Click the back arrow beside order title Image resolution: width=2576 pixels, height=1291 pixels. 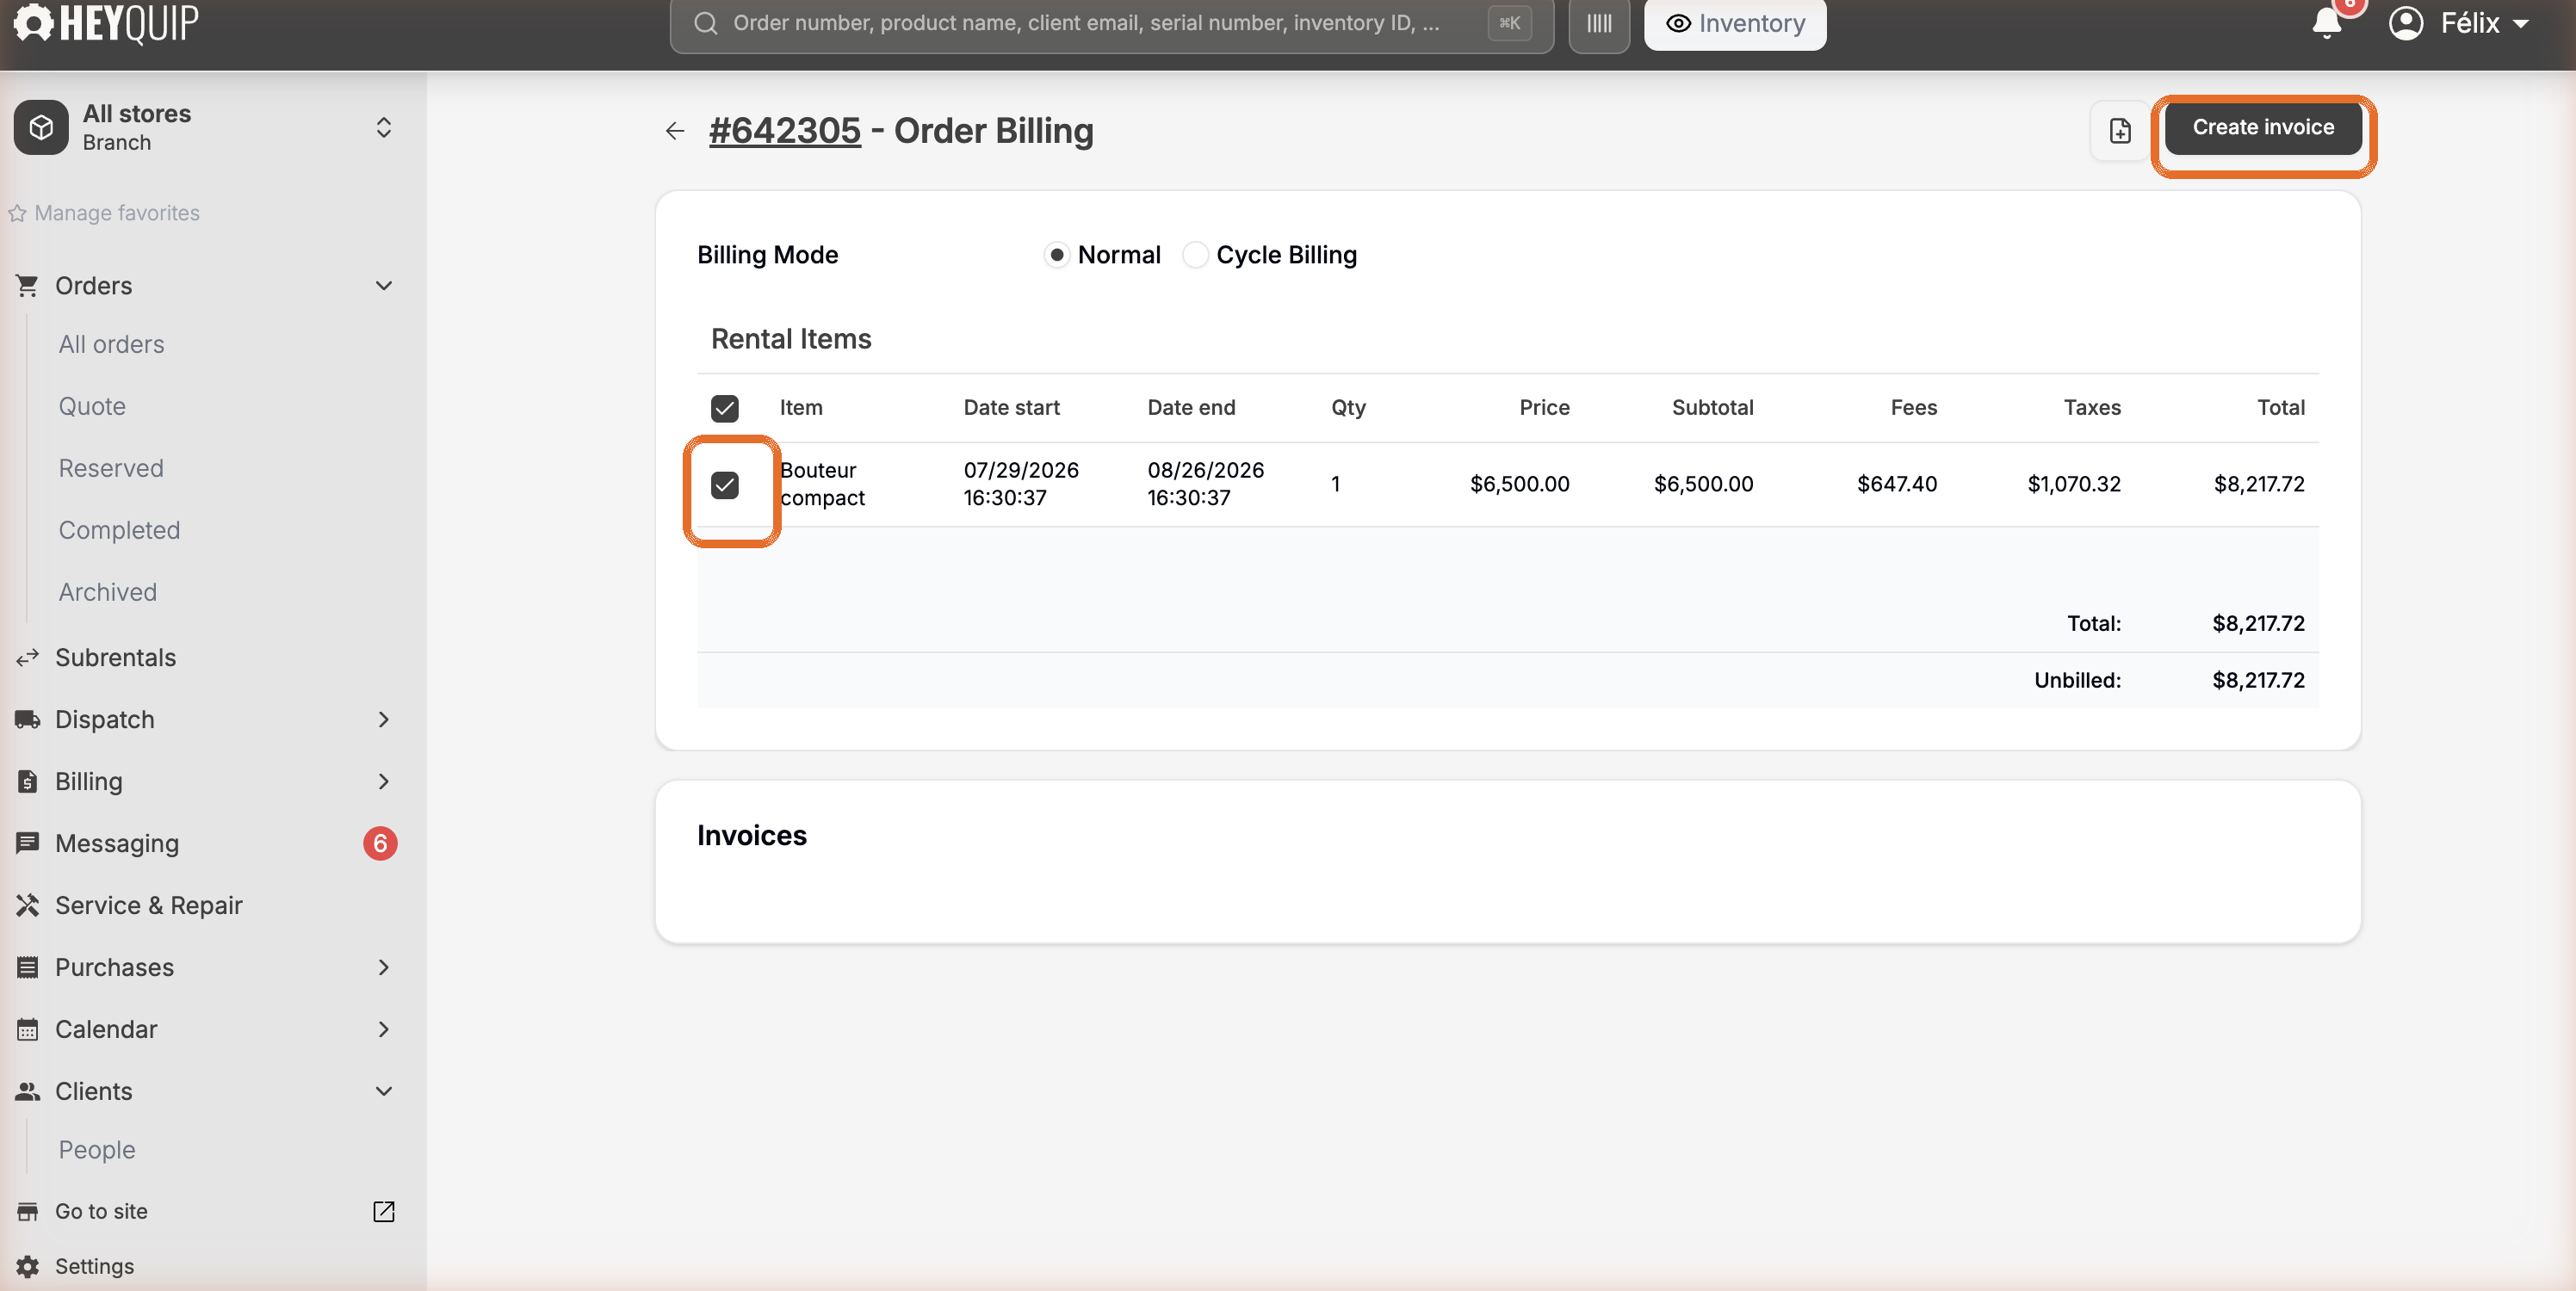click(x=675, y=131)
